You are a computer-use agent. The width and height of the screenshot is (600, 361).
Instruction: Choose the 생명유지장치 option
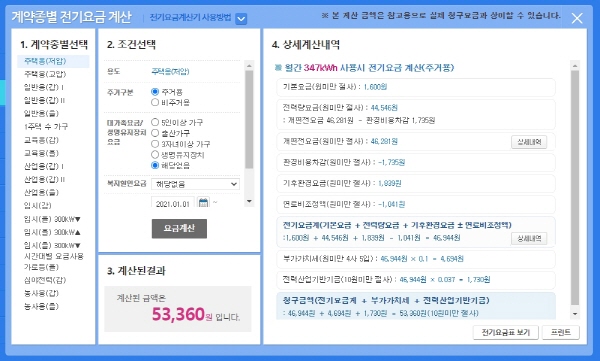click(x=155, y=154)
